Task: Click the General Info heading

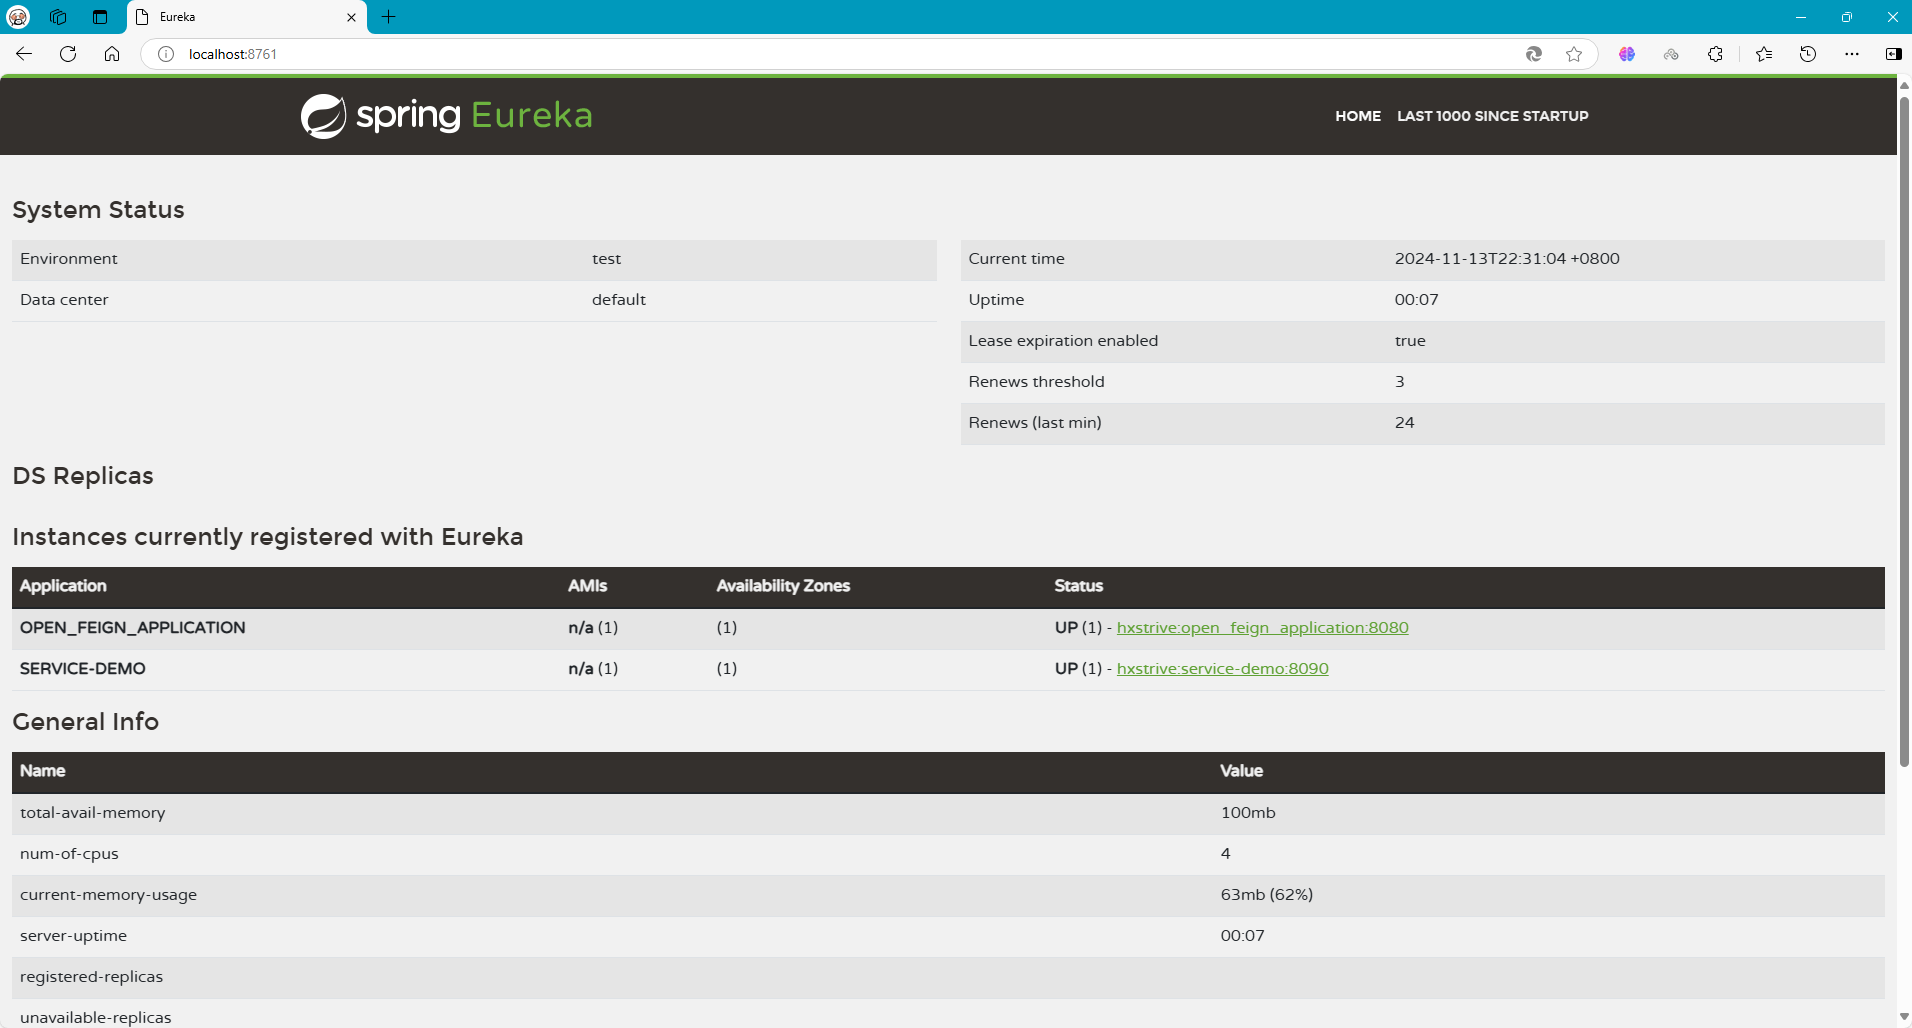Action: (x=85, y=722)
